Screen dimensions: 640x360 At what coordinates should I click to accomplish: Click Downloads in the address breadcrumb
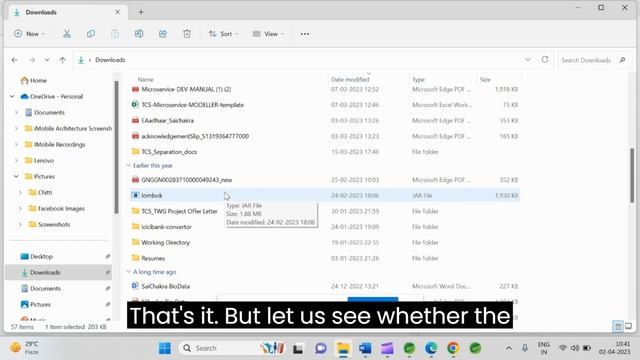tap(110, 60)
